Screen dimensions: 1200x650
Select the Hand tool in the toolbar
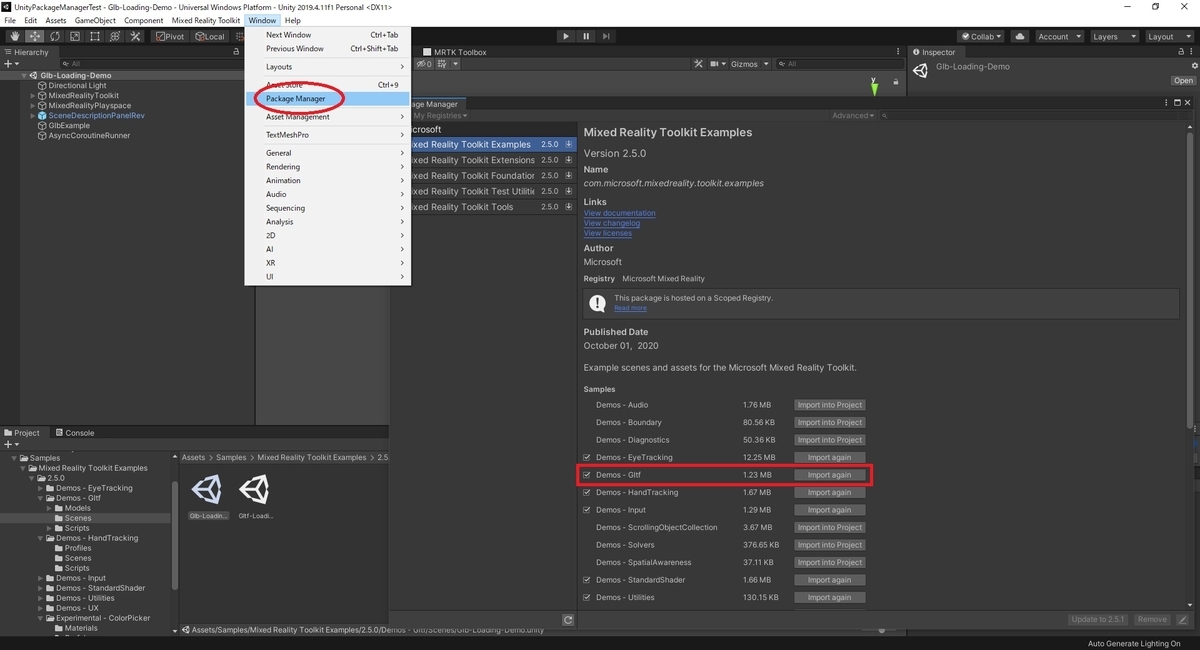14,36
